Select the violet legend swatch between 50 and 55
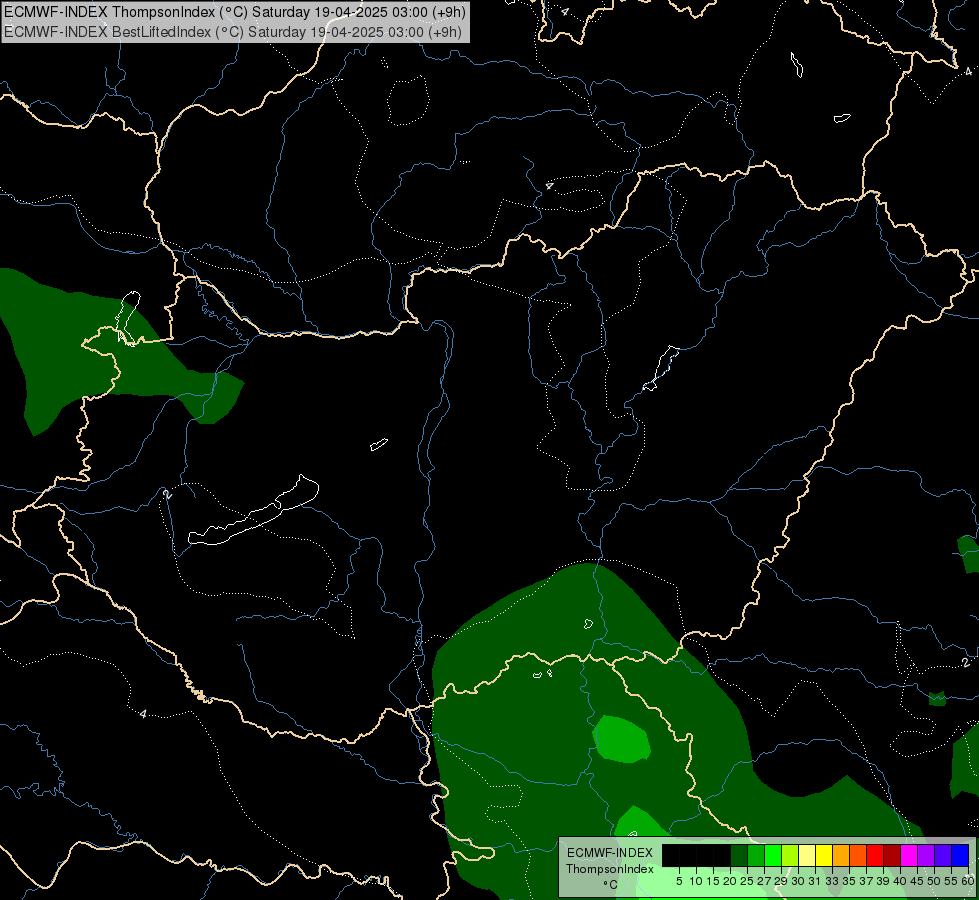 (x=943, y=855)
